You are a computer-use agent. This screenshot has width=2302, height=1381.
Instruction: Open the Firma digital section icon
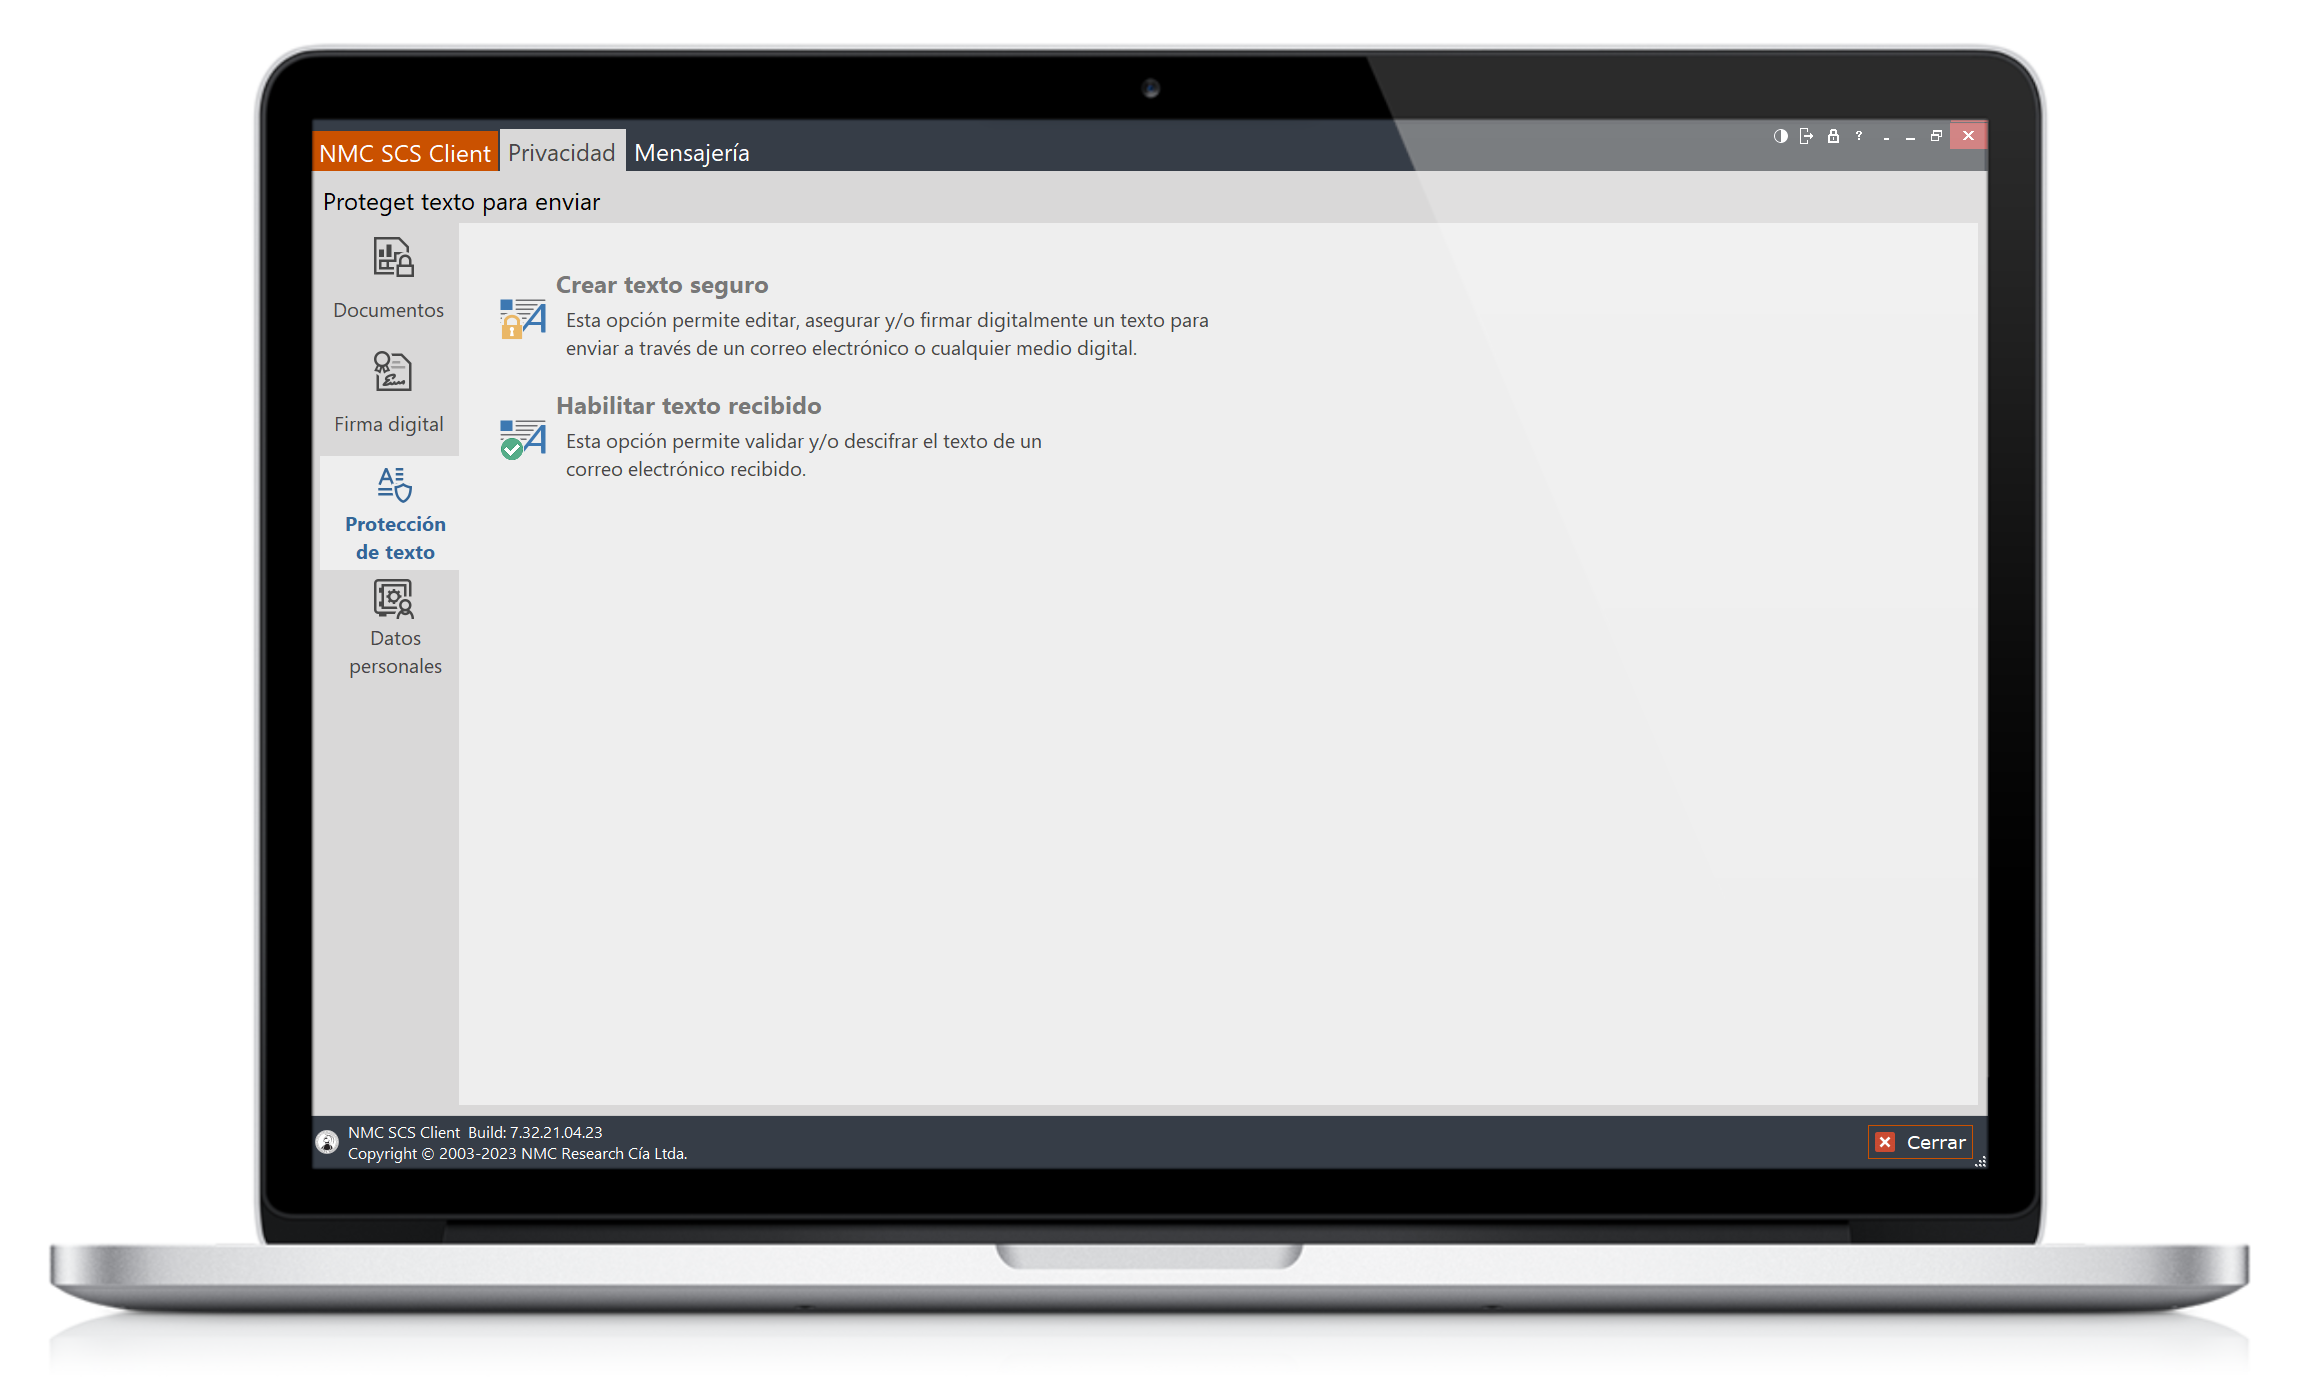(x=393, y=371)
